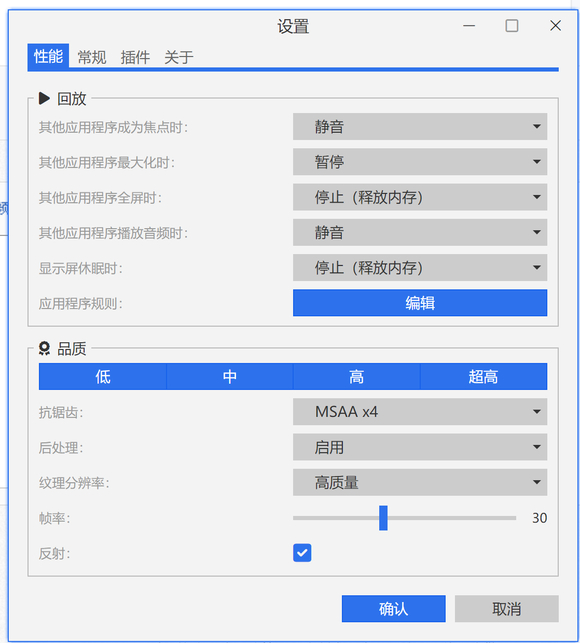This screenshot has width=580, height=643.
Task: Open the 抗锯齿 MSAA x4 dropdown
Action: [x=420, y=411]
